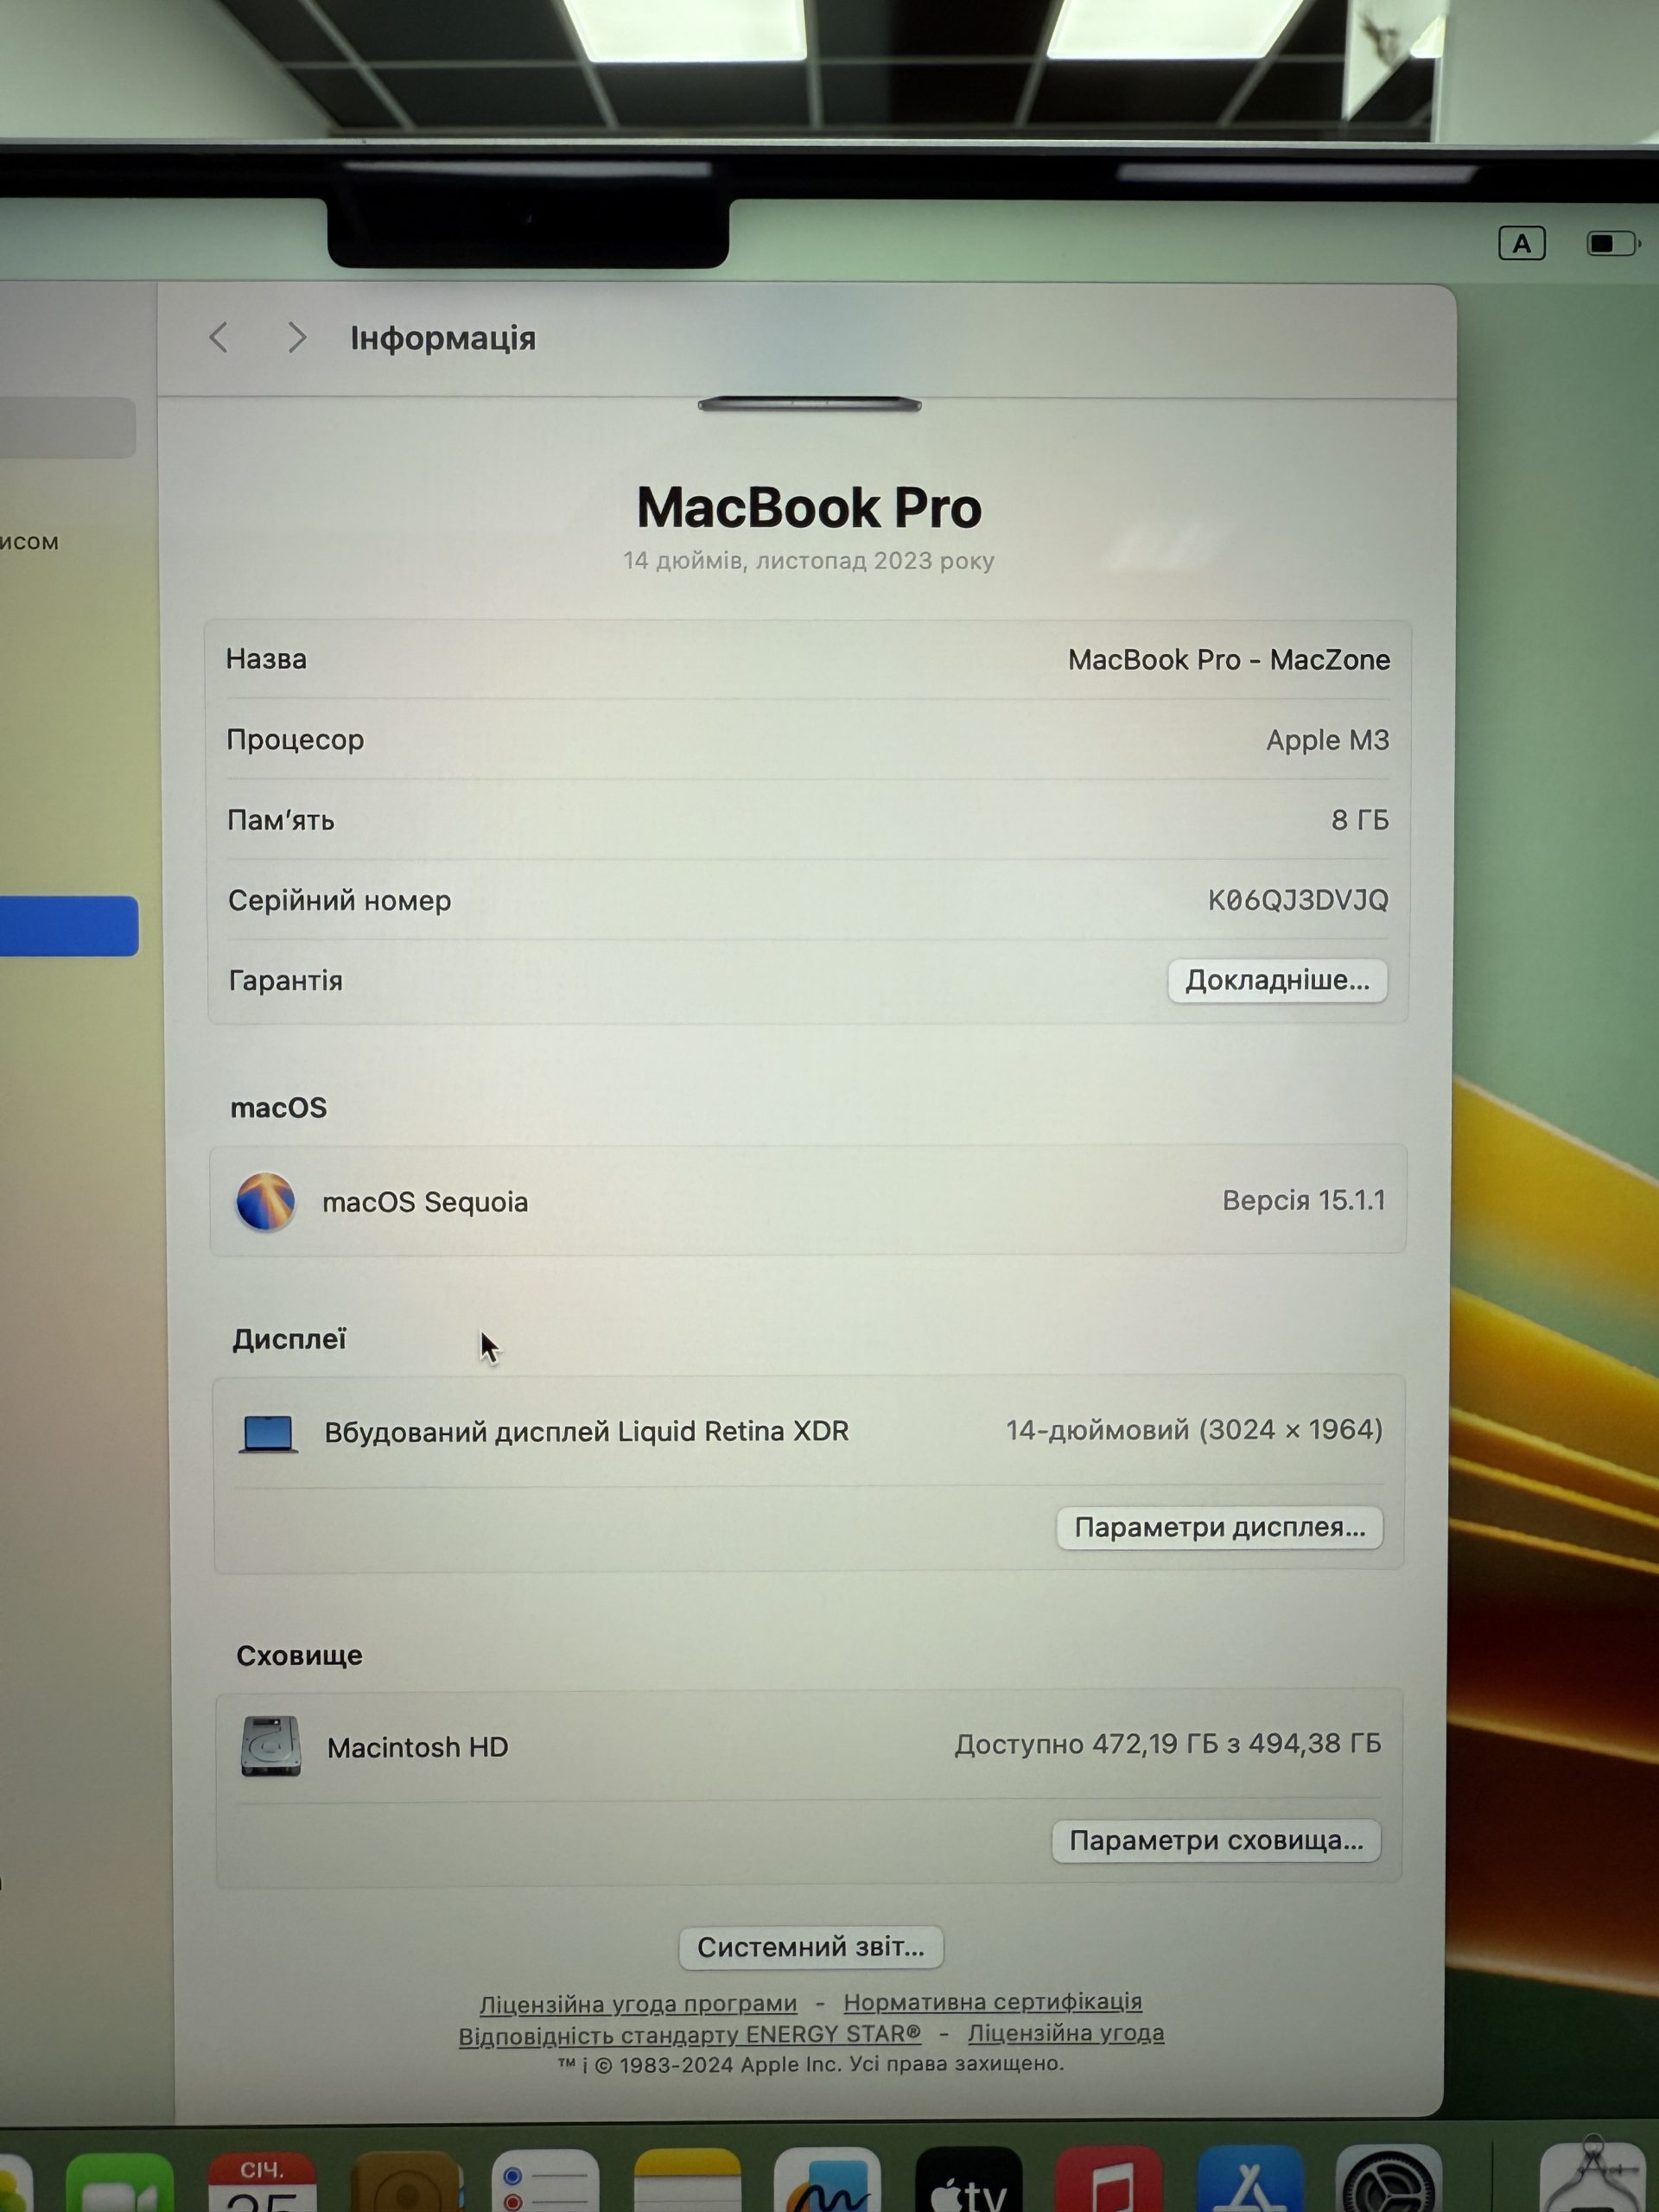Screen dimensions: 1659x2212
Task: Click the 14-дюймовий (3024 × 1964) text
Action: [x=1194, y=1430]
